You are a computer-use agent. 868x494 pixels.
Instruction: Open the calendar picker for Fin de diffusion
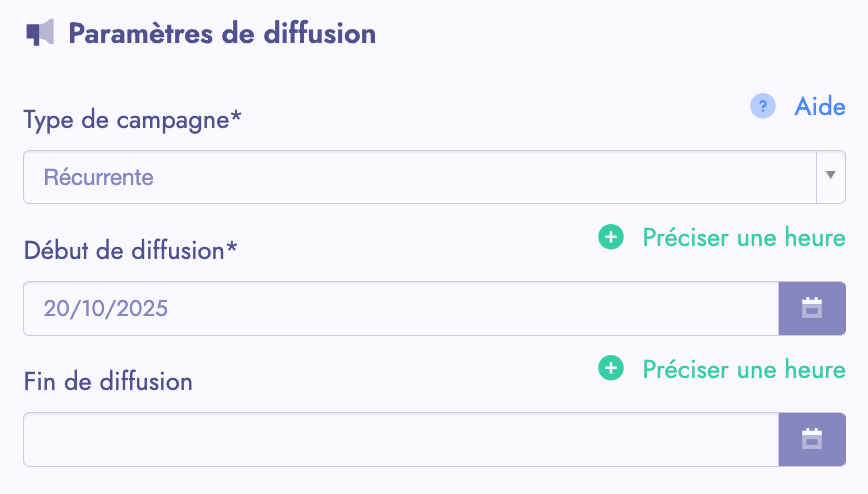click(812, 439)
